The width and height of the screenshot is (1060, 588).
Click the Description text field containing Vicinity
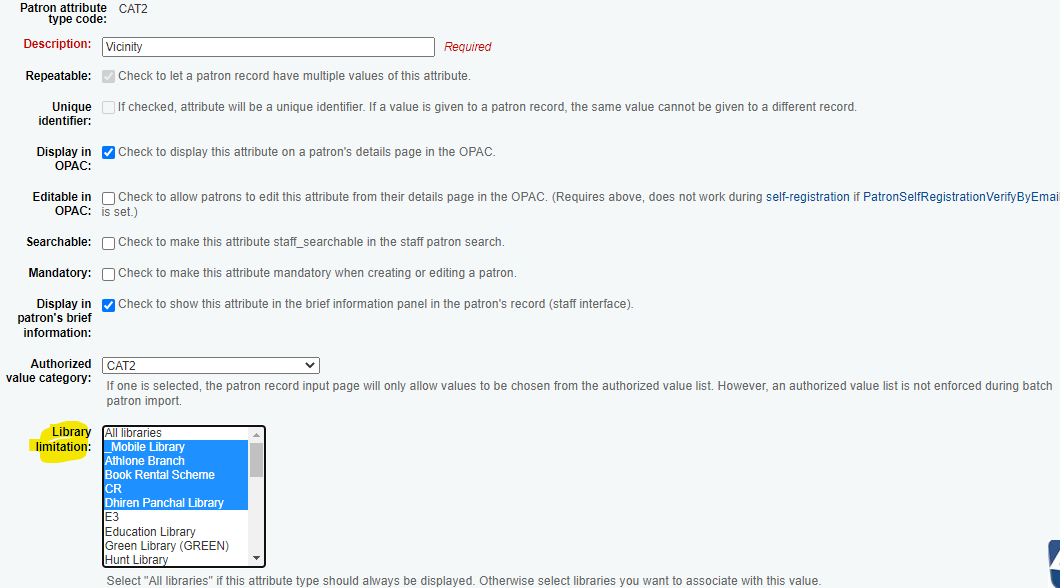coord(268,47)
